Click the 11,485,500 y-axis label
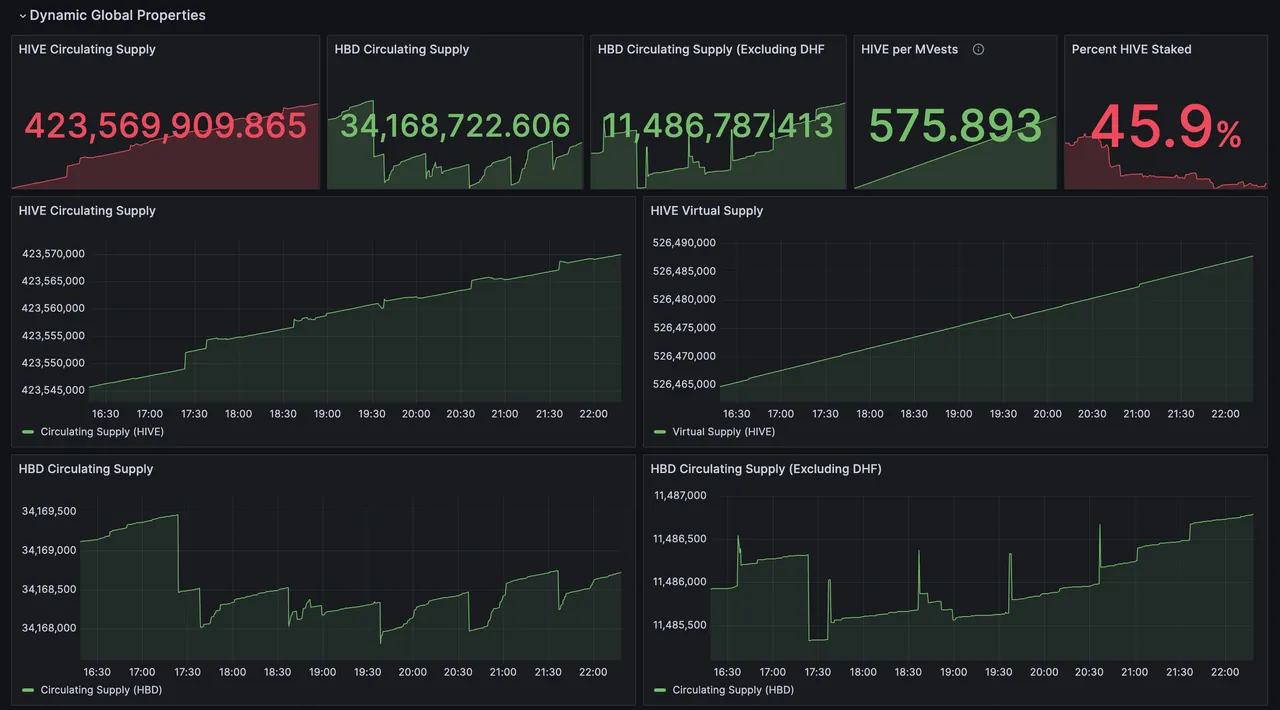Screen dimensions: 1280x710 click(x=680, y=625)
